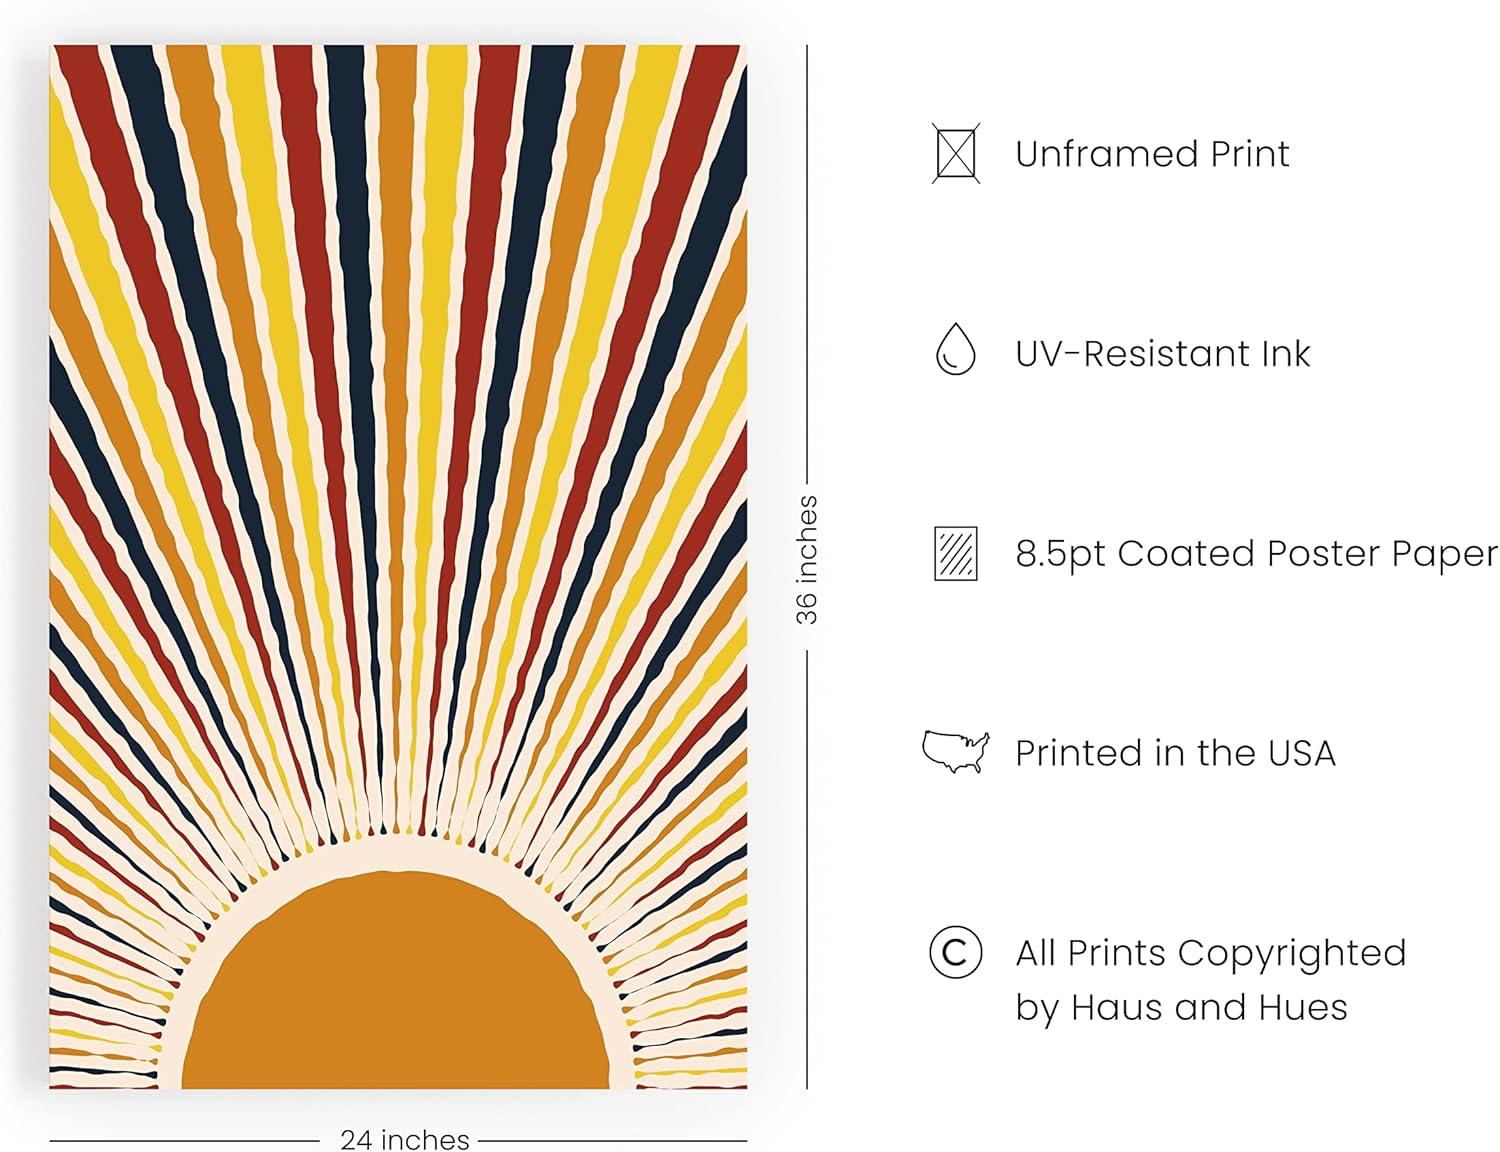This screenshot has width=1500, height=1152.
Task: Click the "by Haus and Hues" text
Action: coord(1181,1007)
